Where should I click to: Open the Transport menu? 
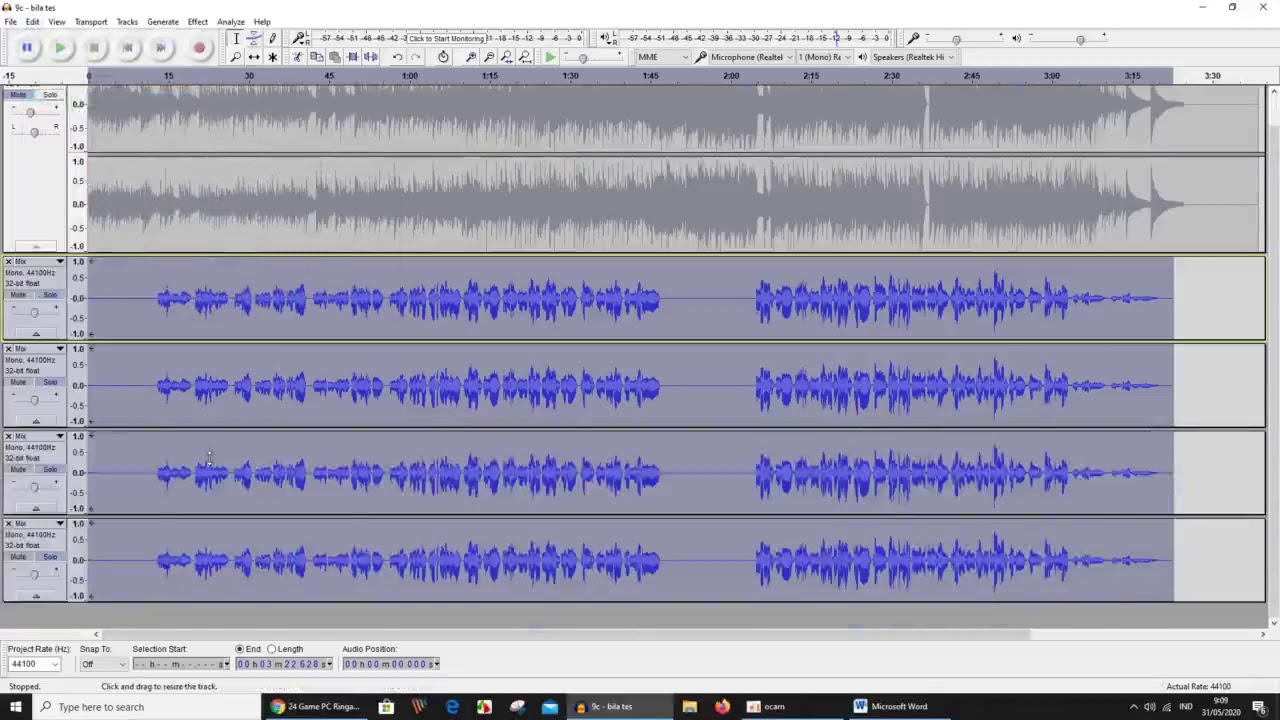91,22
